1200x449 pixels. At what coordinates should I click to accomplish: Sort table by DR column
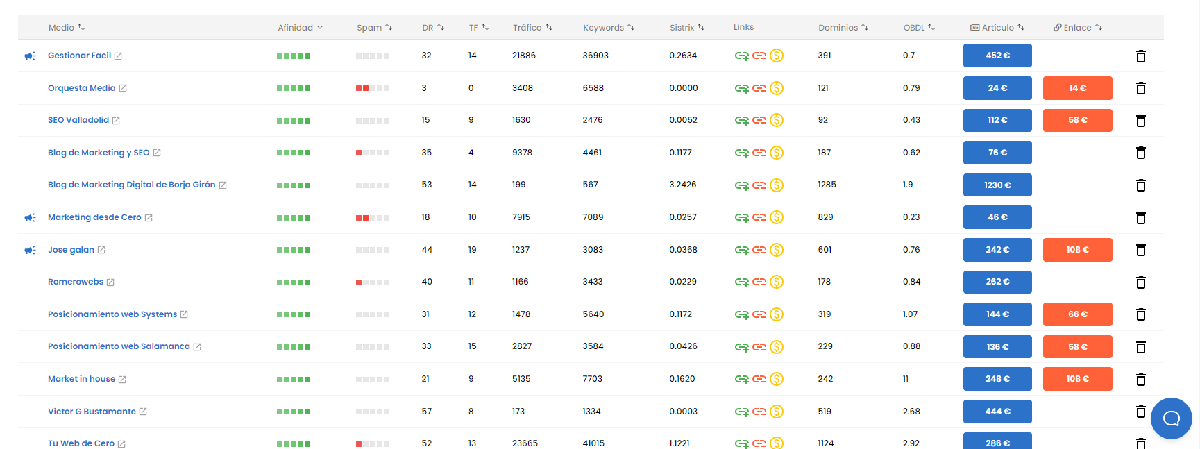(433, 27)
